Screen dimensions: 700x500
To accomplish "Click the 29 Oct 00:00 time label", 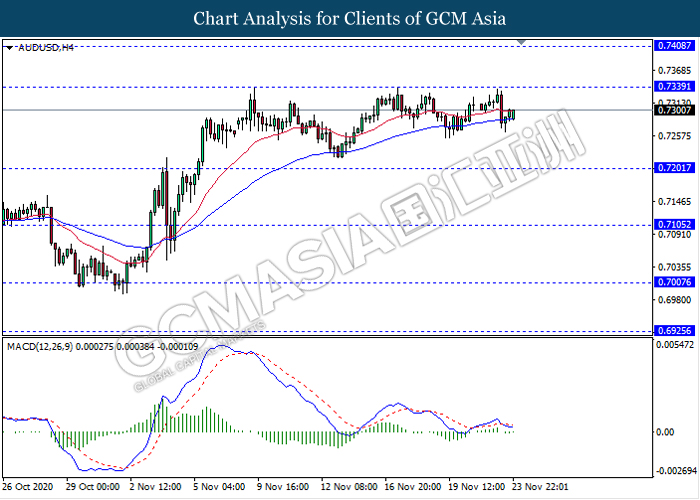I will 92,487.
